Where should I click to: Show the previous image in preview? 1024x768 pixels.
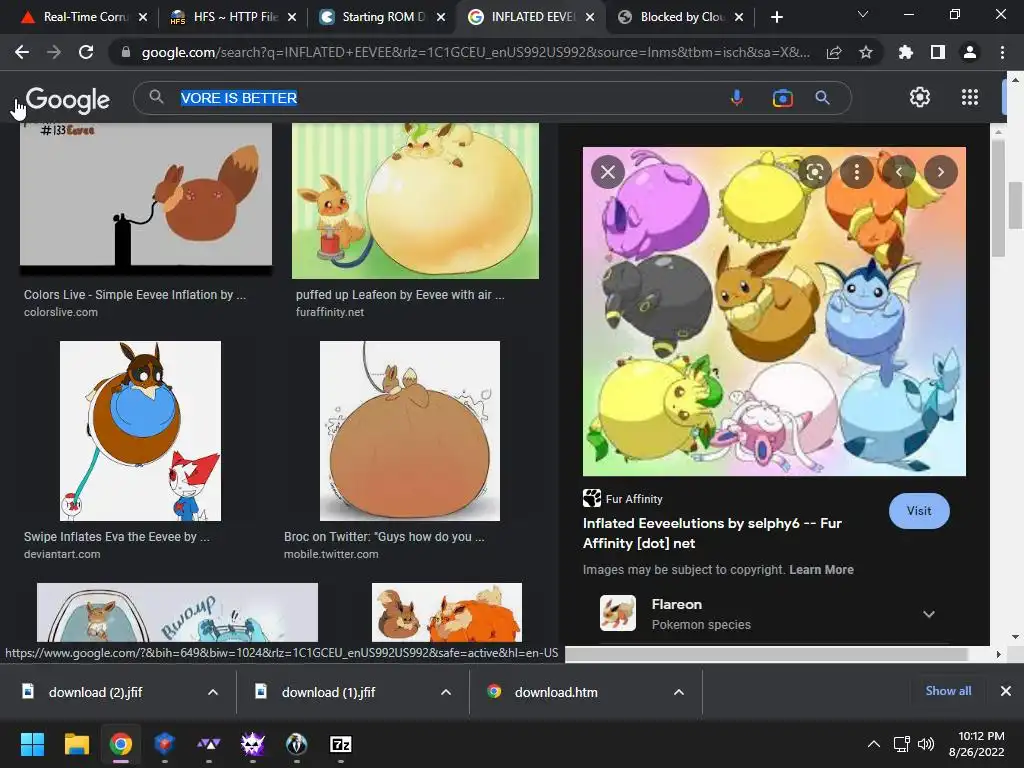(899, 172)
